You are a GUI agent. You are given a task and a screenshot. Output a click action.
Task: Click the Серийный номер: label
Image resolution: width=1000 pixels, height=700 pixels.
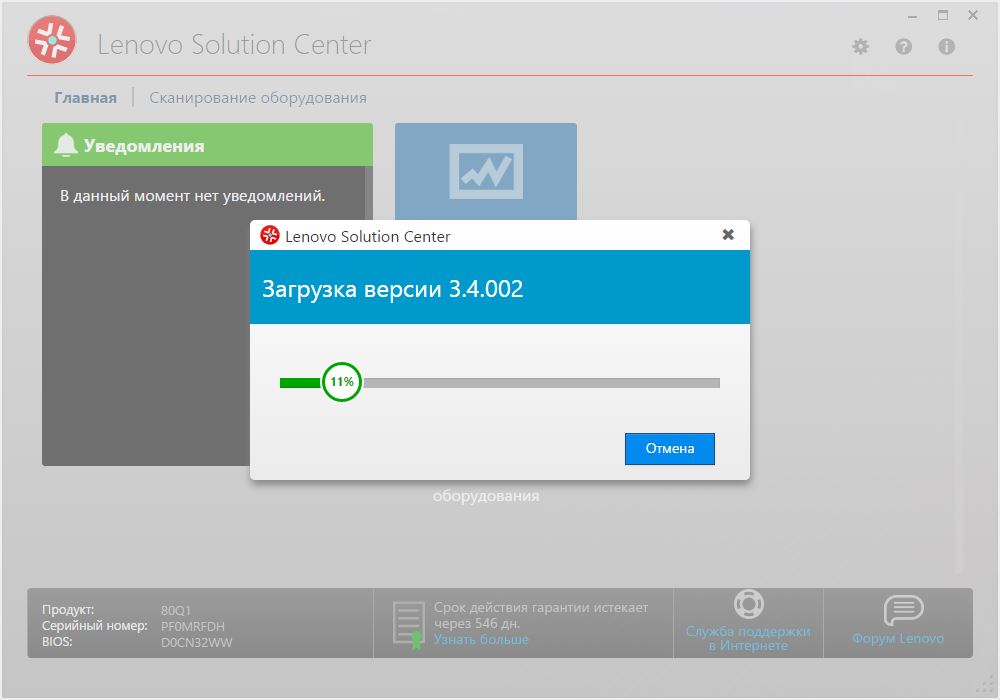(x=94, y=625)
